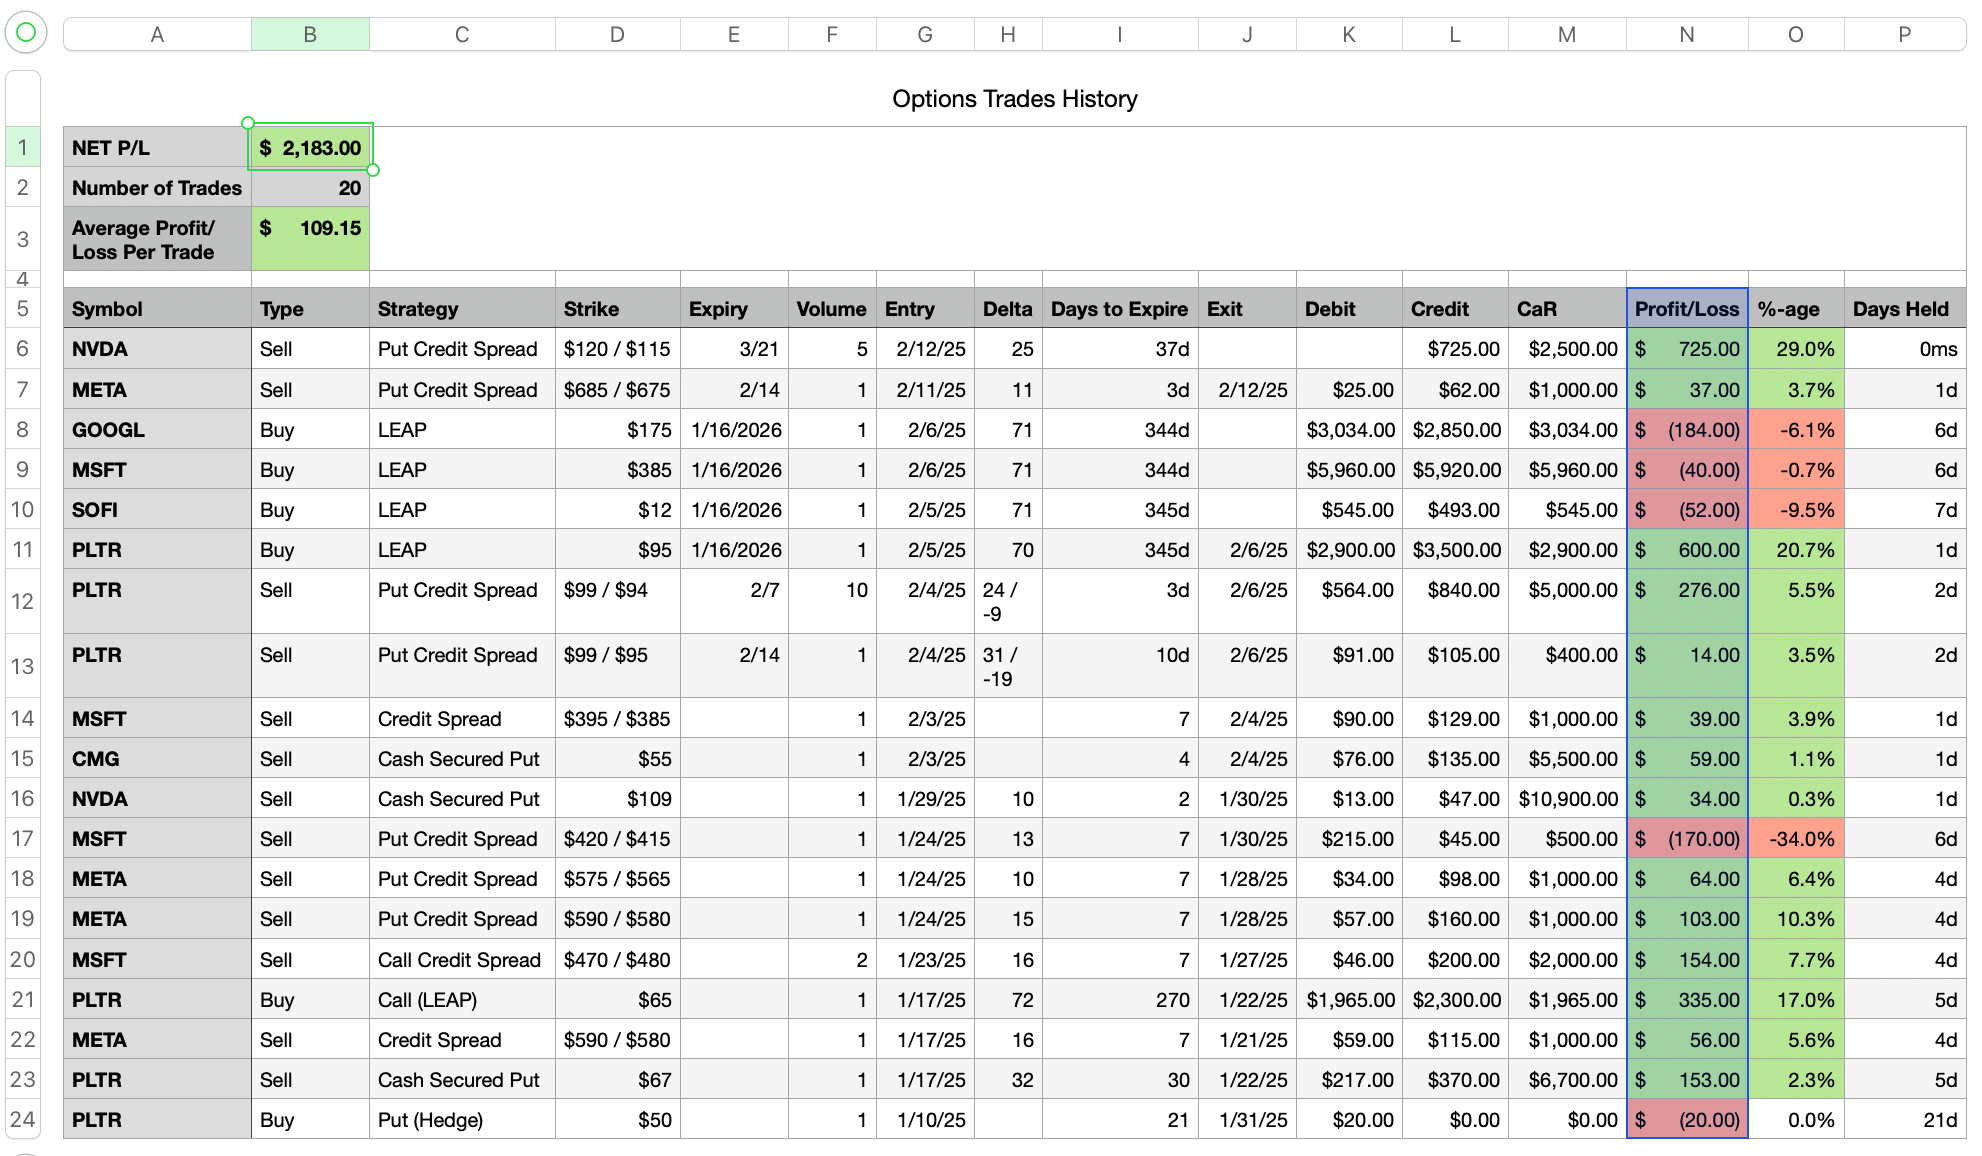
Task: Select the 29.0% percentage cell
Action: click(1796, 349)
